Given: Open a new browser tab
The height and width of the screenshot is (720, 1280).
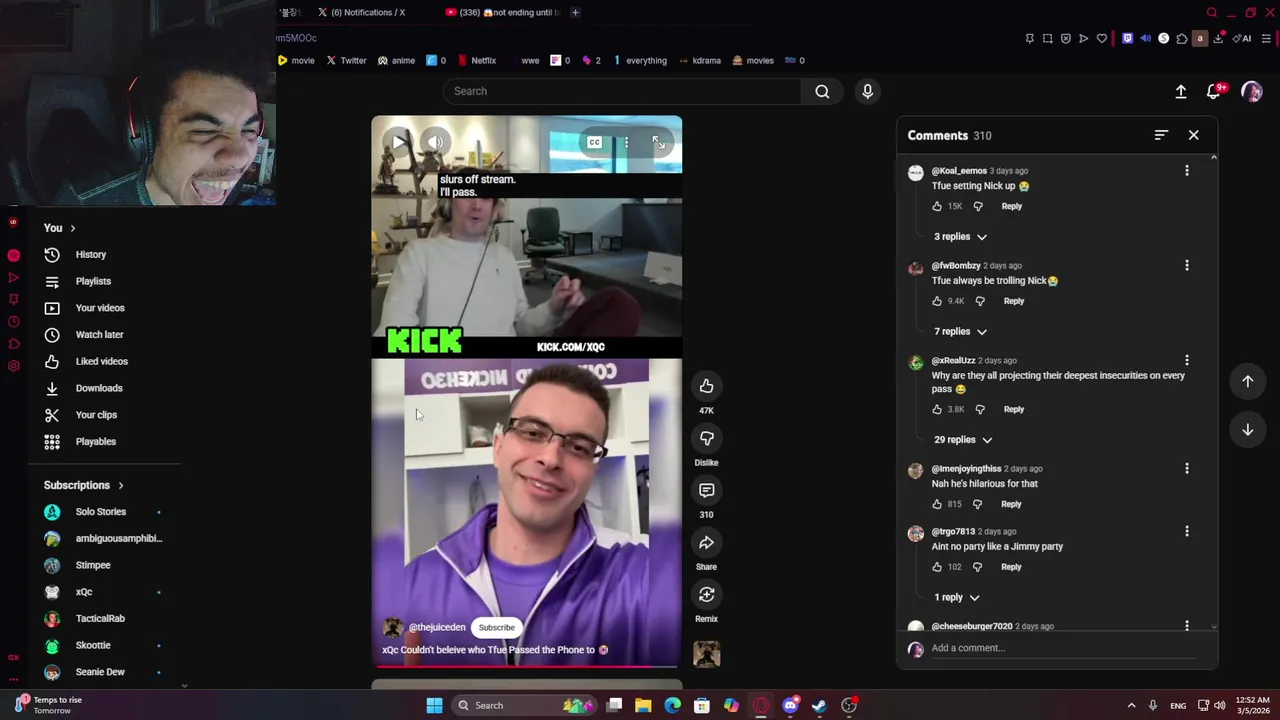Looking at the screenshot, I should tap(575, 12).
